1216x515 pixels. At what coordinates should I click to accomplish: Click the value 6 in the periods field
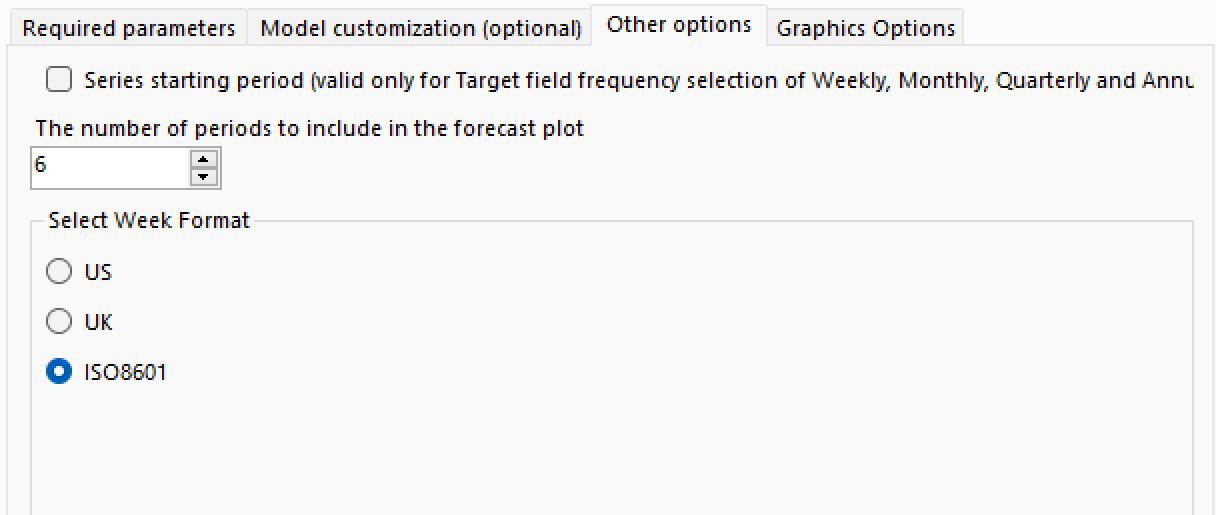[x=41, y=165]
